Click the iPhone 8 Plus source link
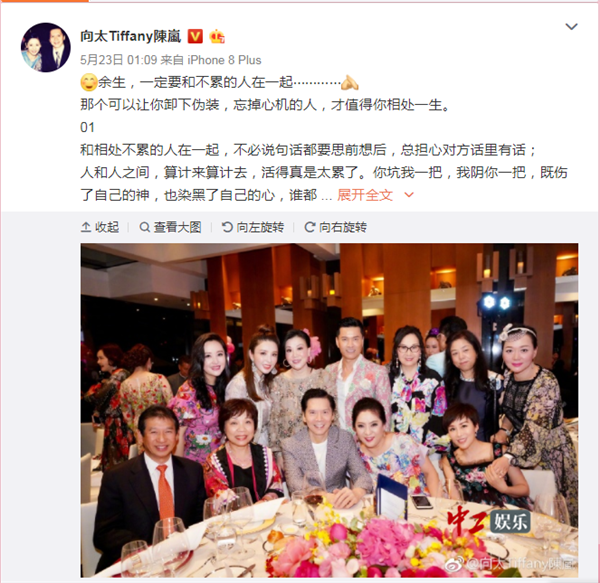Image resolution: width=600 pixels, height=583 pixels. tap(224, 60)
